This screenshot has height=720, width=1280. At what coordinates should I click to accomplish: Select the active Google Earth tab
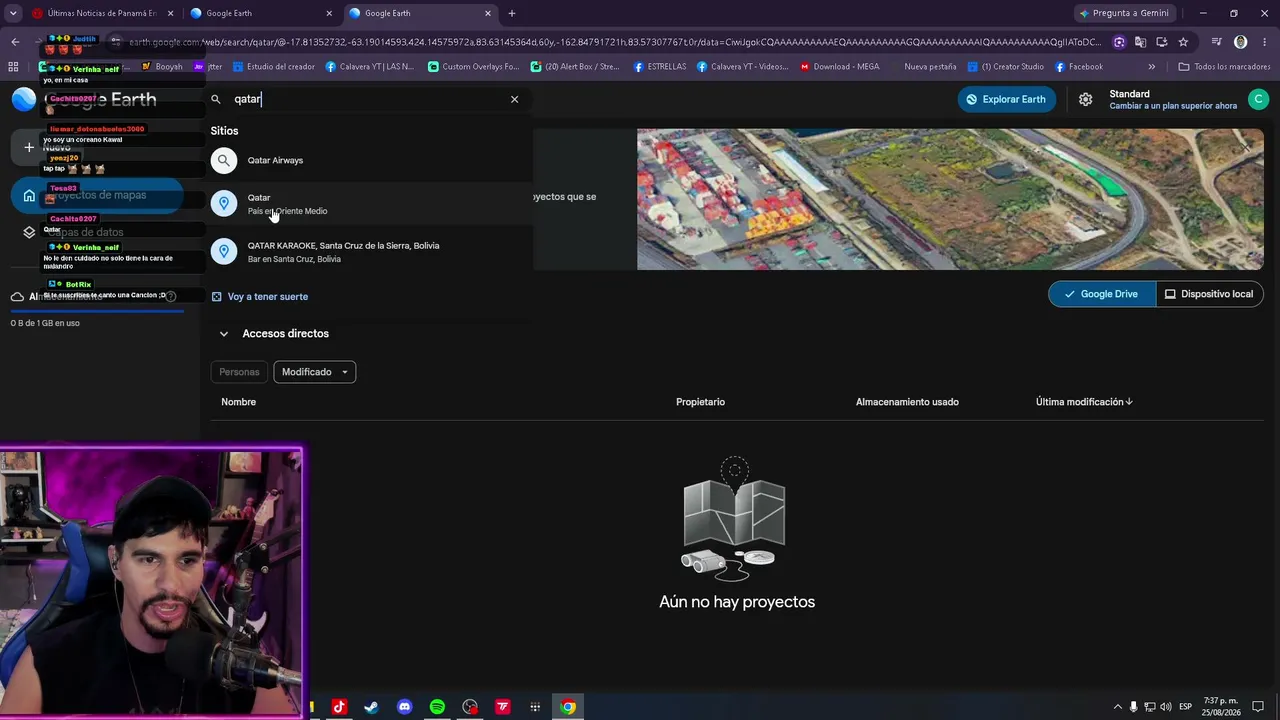[x=421, y=13]
